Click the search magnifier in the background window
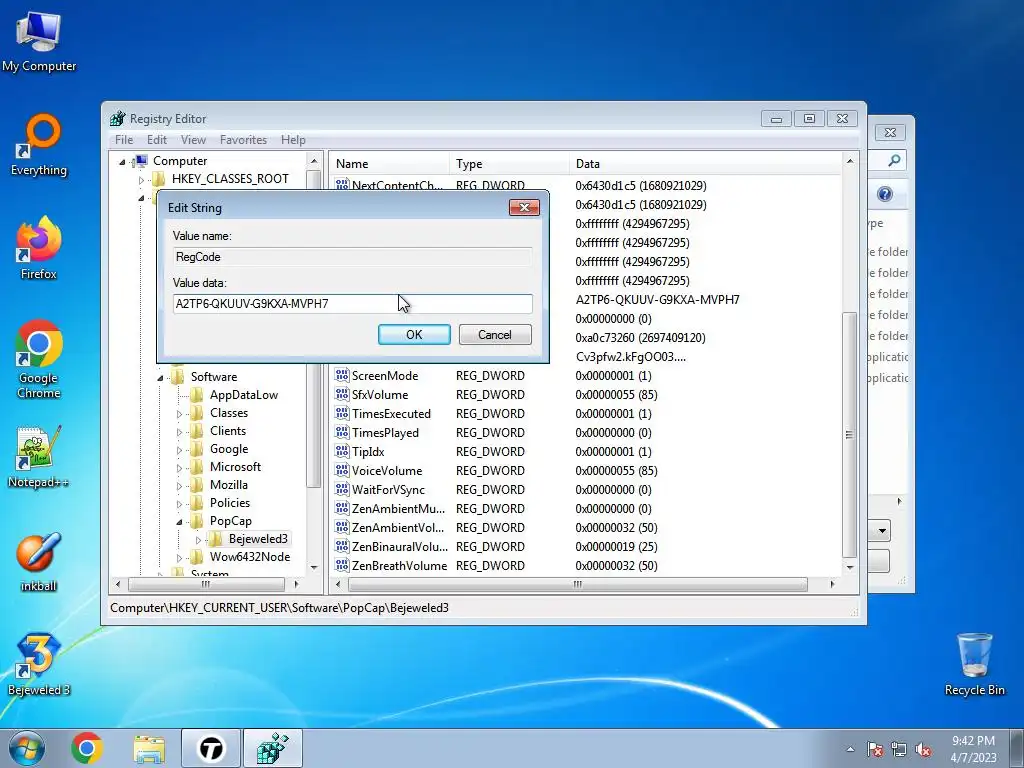The height and width of the screenshot is (768, 1024). (x=894, y=160)
